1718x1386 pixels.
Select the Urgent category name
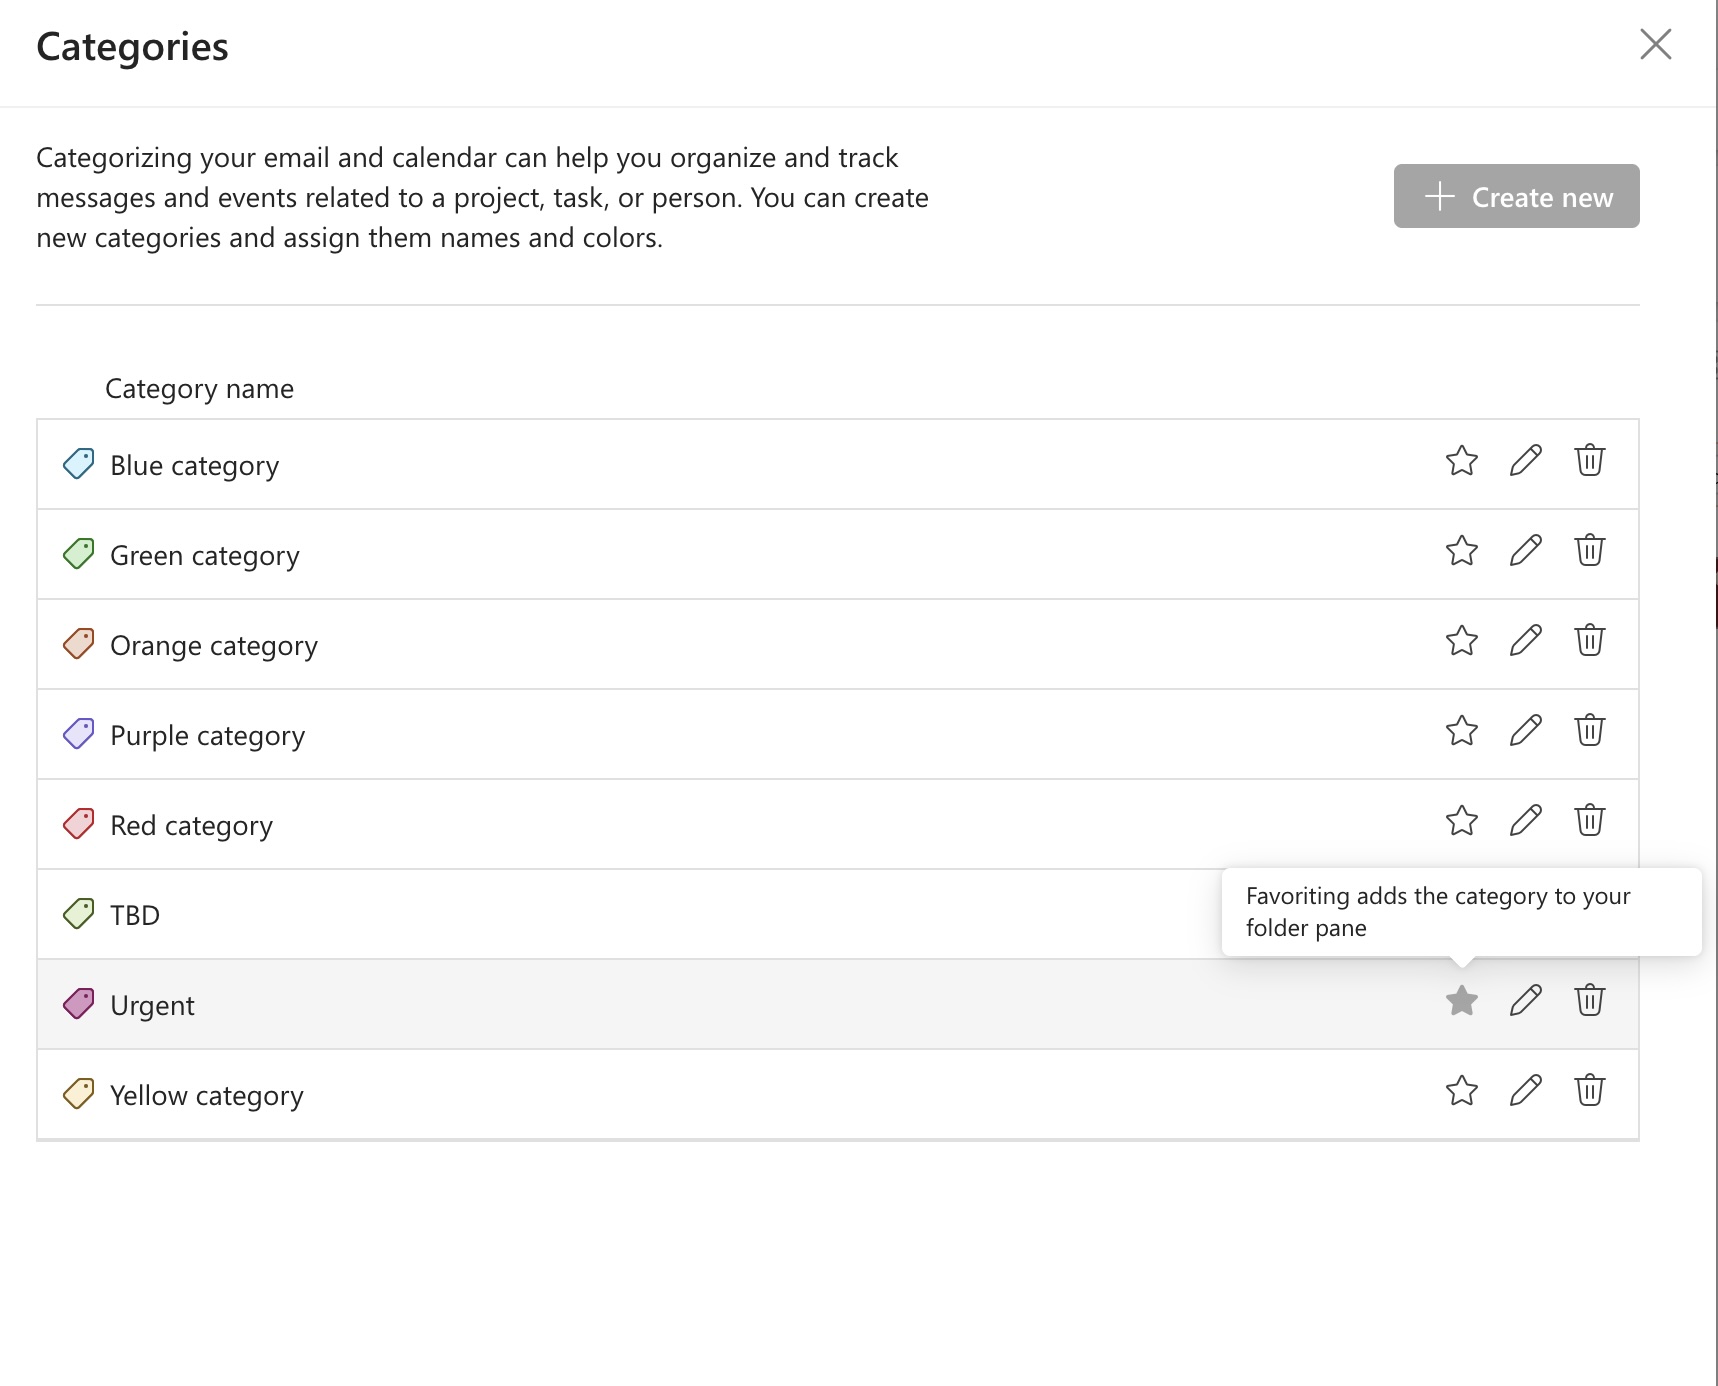152,1005
